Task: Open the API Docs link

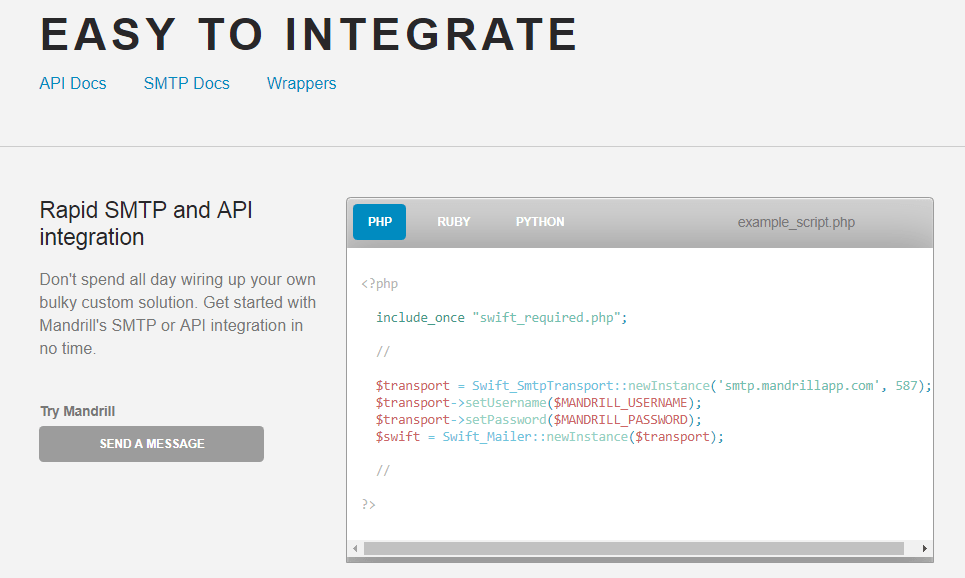Action: (73, 83)
